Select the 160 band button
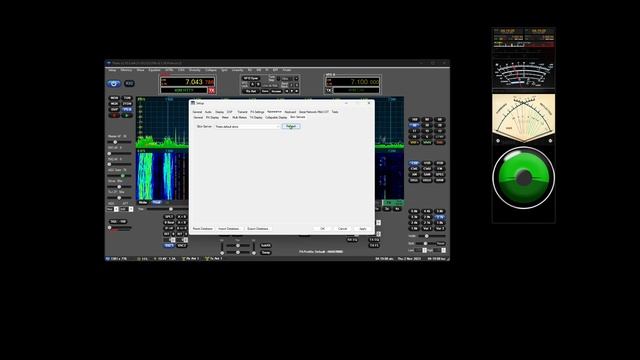Image resolution: width=640 pixels, height=360 pixels. pyautogui.click(x=415, y=120)
